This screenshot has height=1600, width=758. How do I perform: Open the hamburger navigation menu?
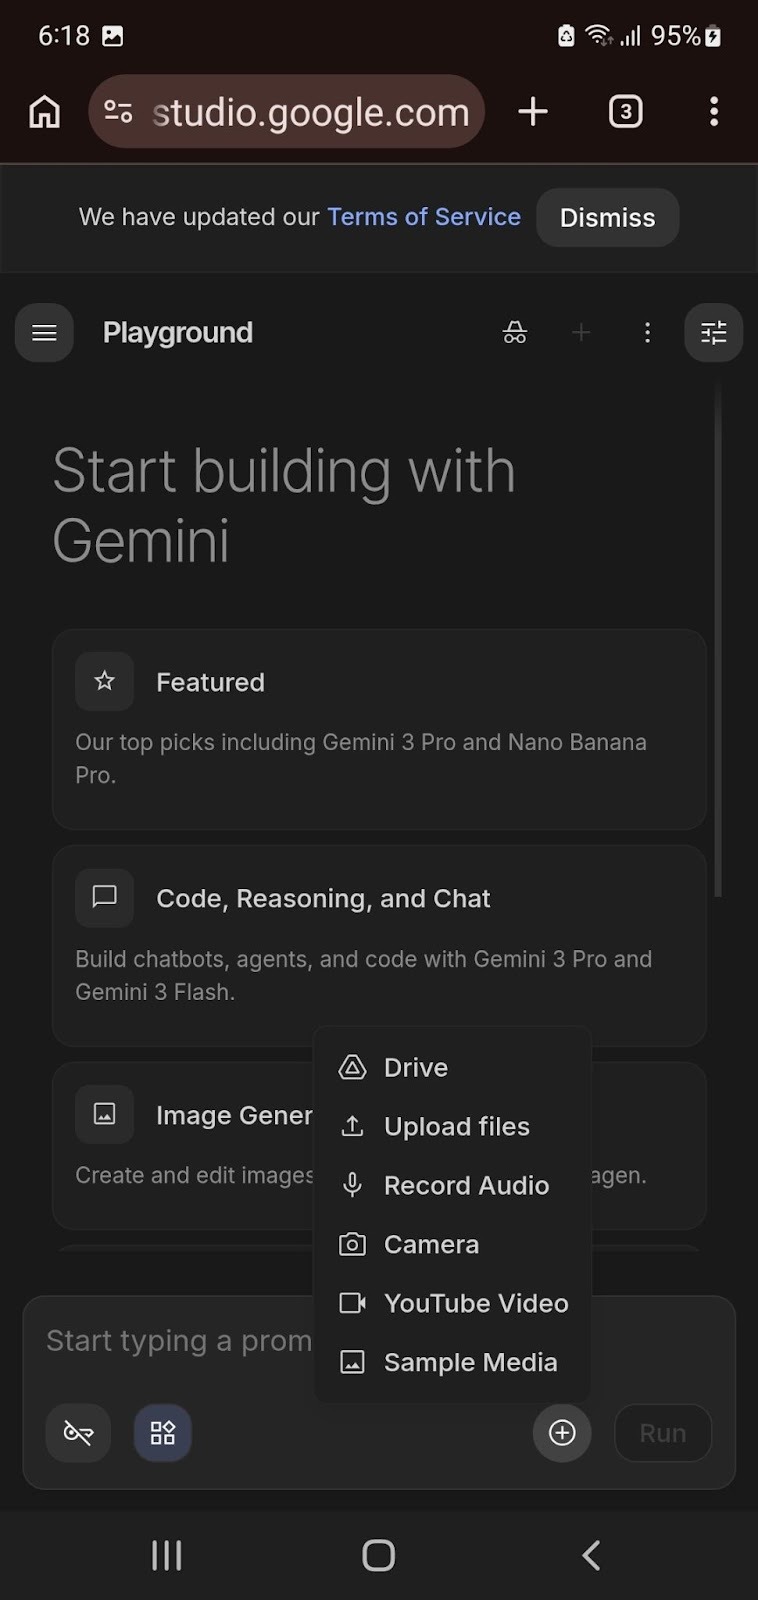tap(44, 333)
